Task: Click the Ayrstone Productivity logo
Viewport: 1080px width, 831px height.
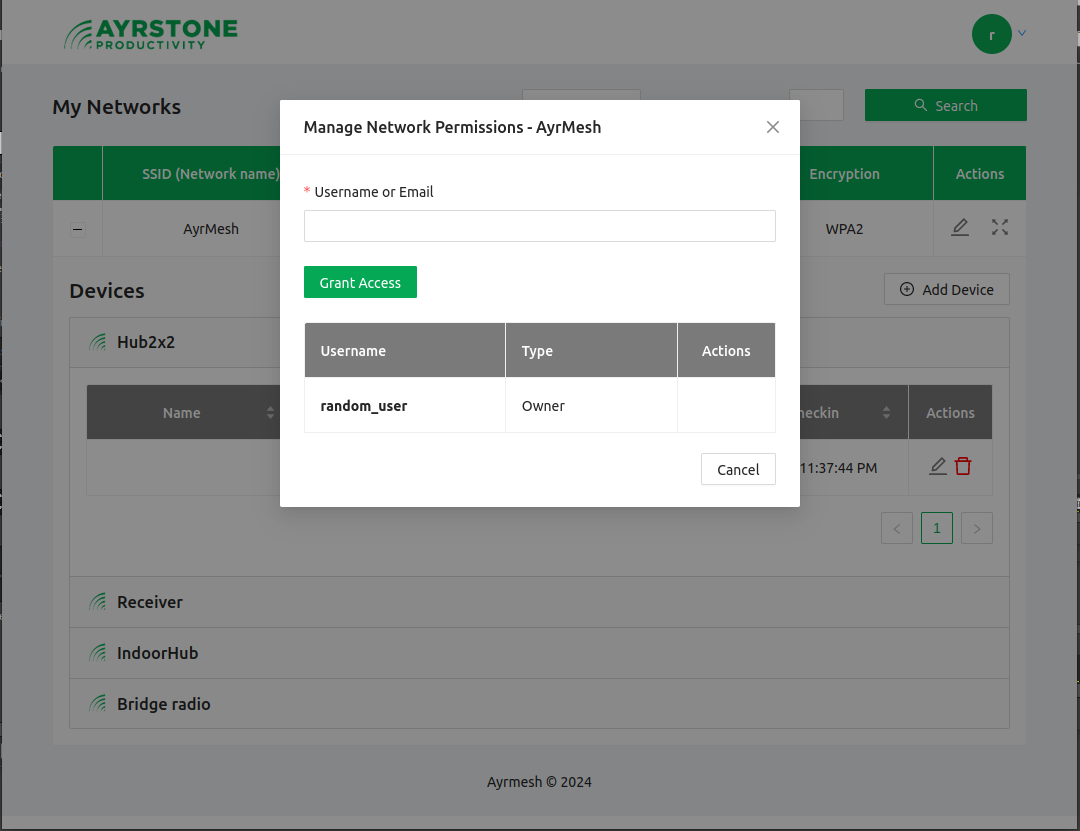Action: pyautogui.click(x=151, y=34)
